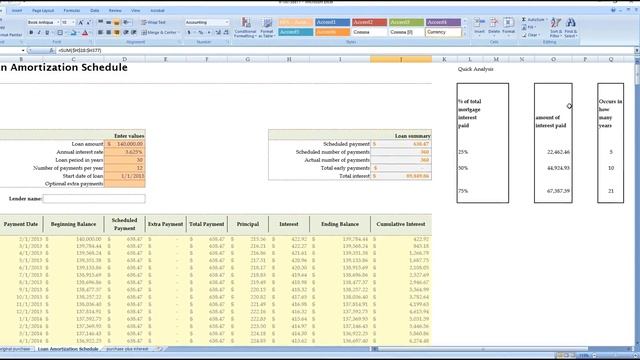
Task: Switch to purchase plus interest sheet tab
Action: tap(127, 349)
